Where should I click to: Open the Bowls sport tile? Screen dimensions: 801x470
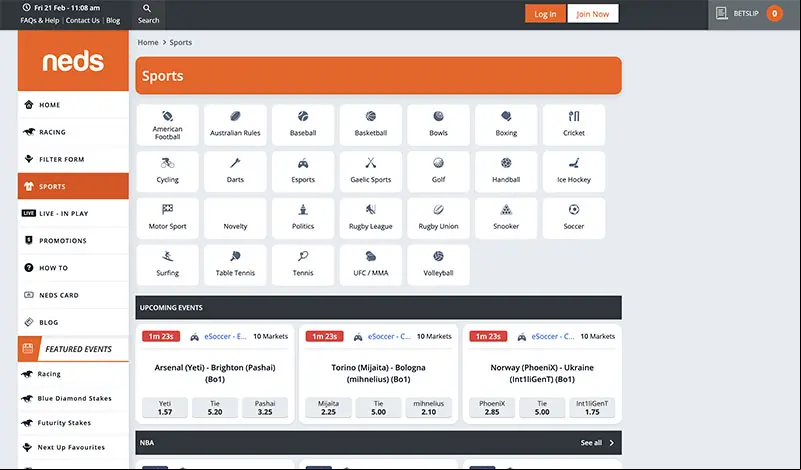pyautogui.click(x=438, y=125)
